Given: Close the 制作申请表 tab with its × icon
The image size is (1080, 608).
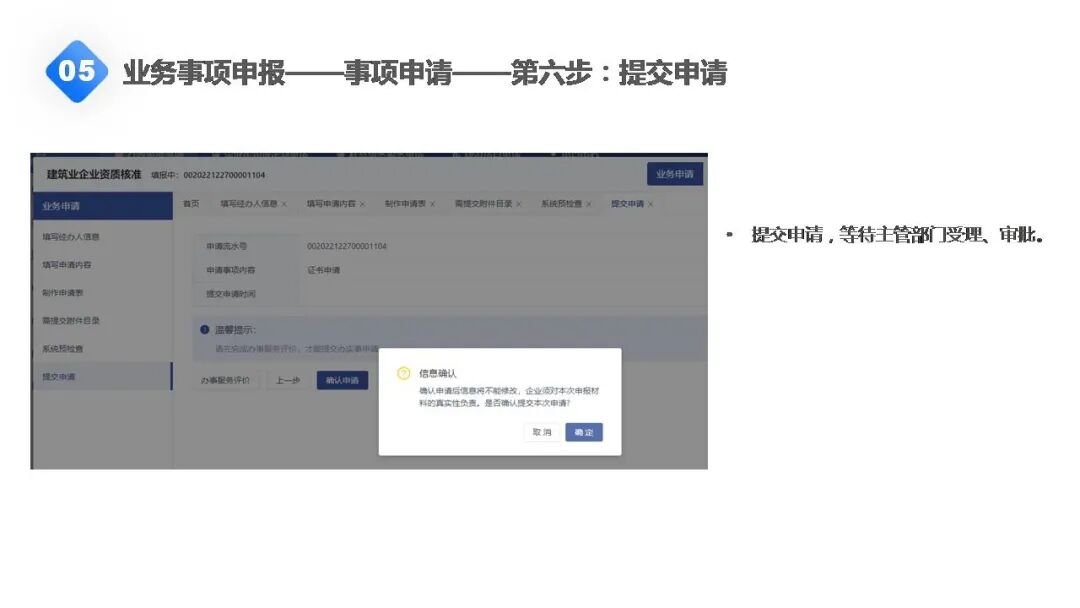Looking at the screenshot, I should click(434, 201).
